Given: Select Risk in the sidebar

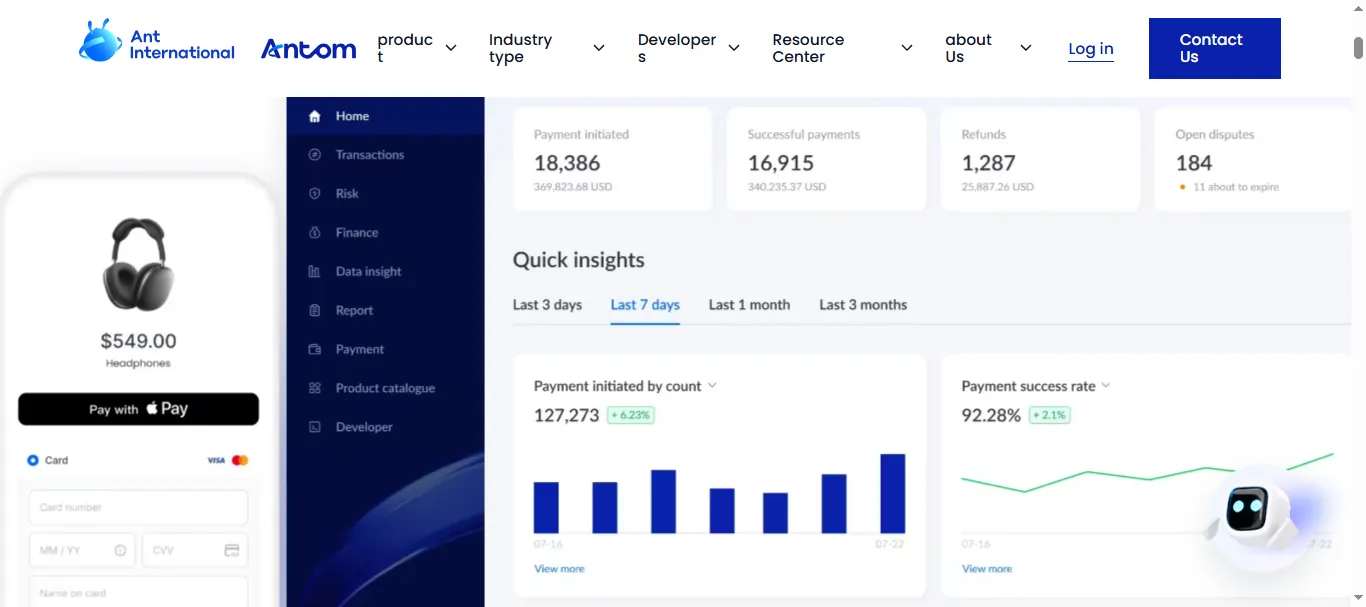Looking at the screenshot, I should [386, 194].
